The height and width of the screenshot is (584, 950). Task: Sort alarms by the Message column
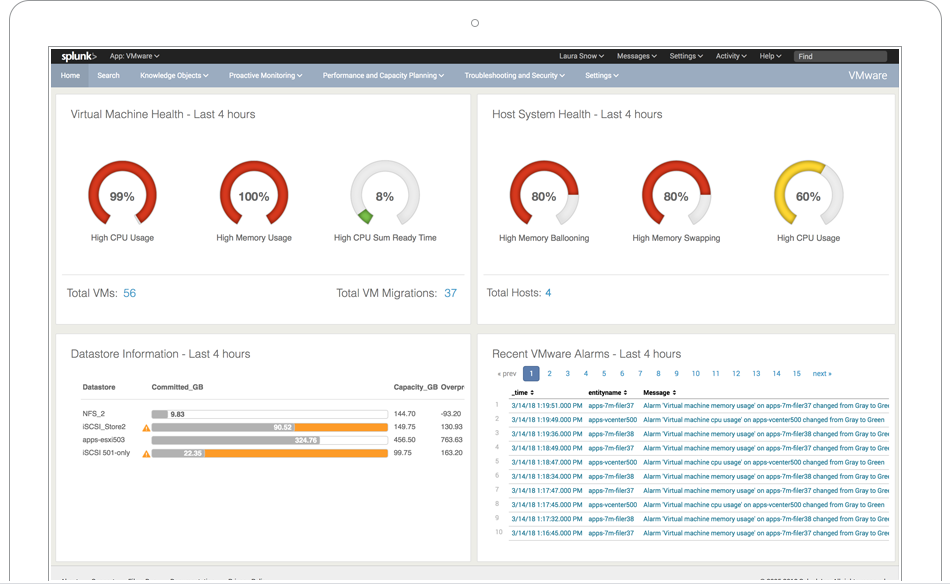660,393
